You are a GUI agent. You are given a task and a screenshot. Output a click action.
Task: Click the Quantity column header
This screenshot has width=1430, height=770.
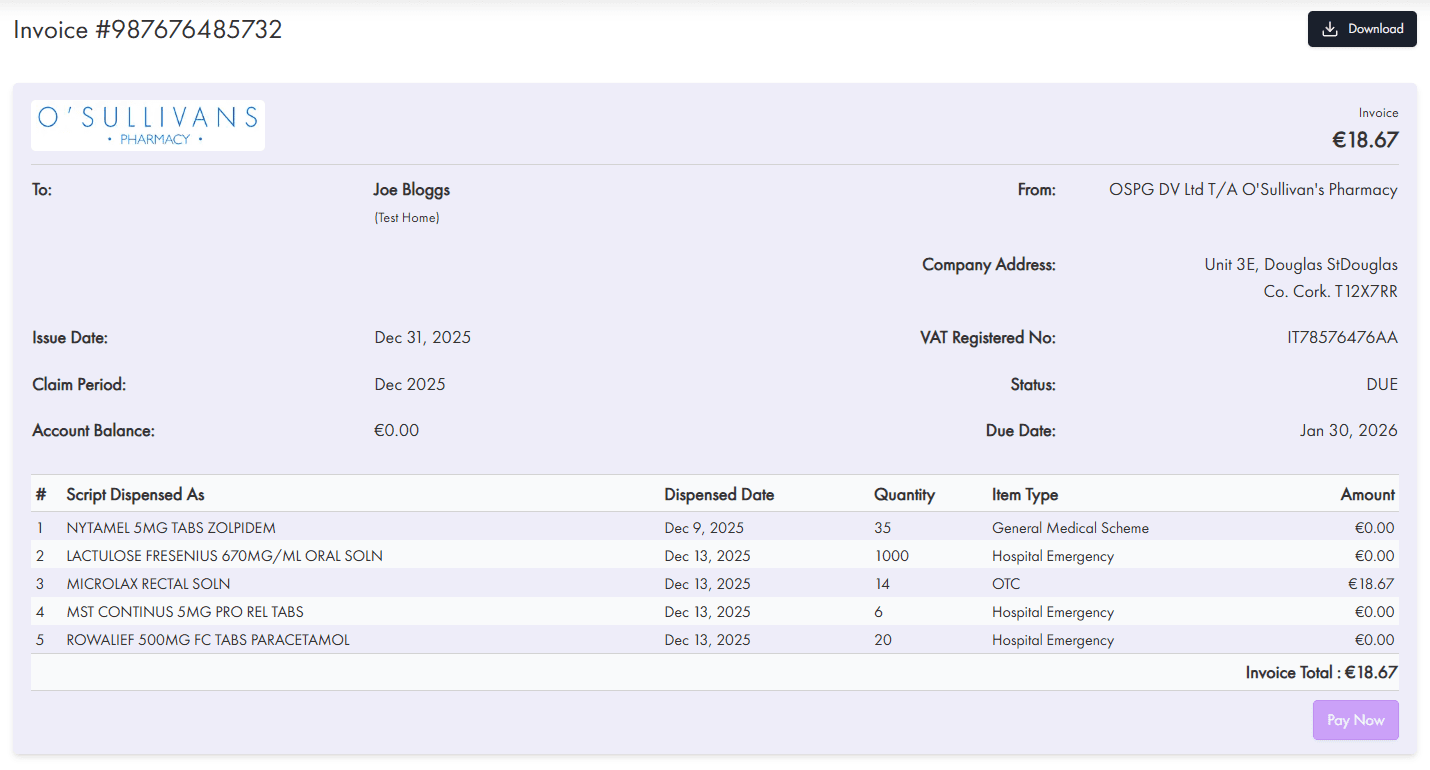(x=904, y=494)
